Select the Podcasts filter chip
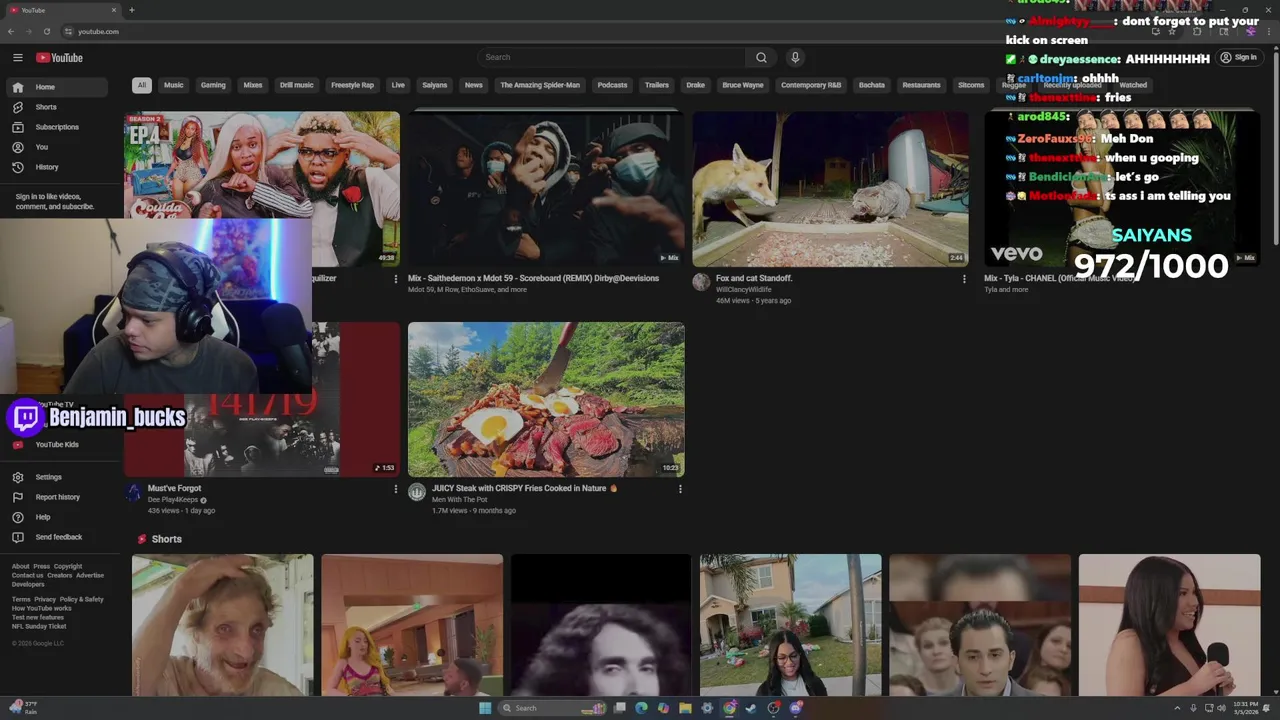The image size is (1280, 720). point(612,85)
